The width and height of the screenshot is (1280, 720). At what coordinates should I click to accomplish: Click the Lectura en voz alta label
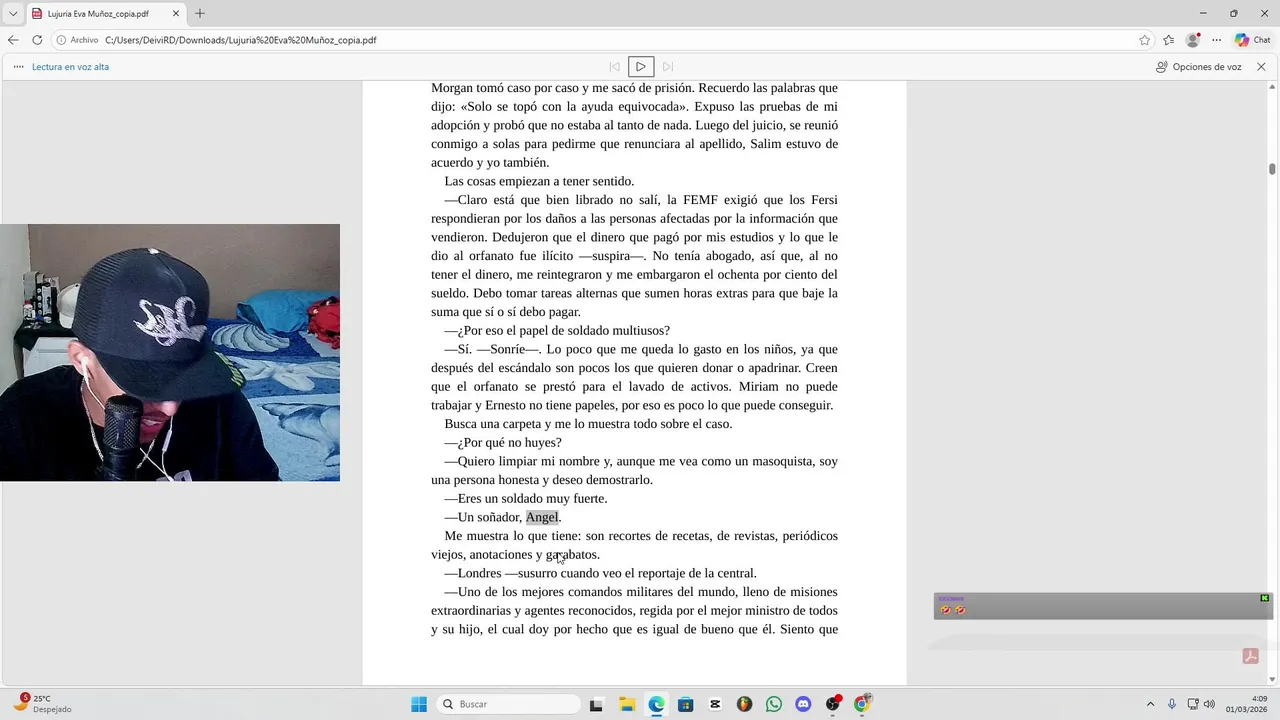pos(70,67)
